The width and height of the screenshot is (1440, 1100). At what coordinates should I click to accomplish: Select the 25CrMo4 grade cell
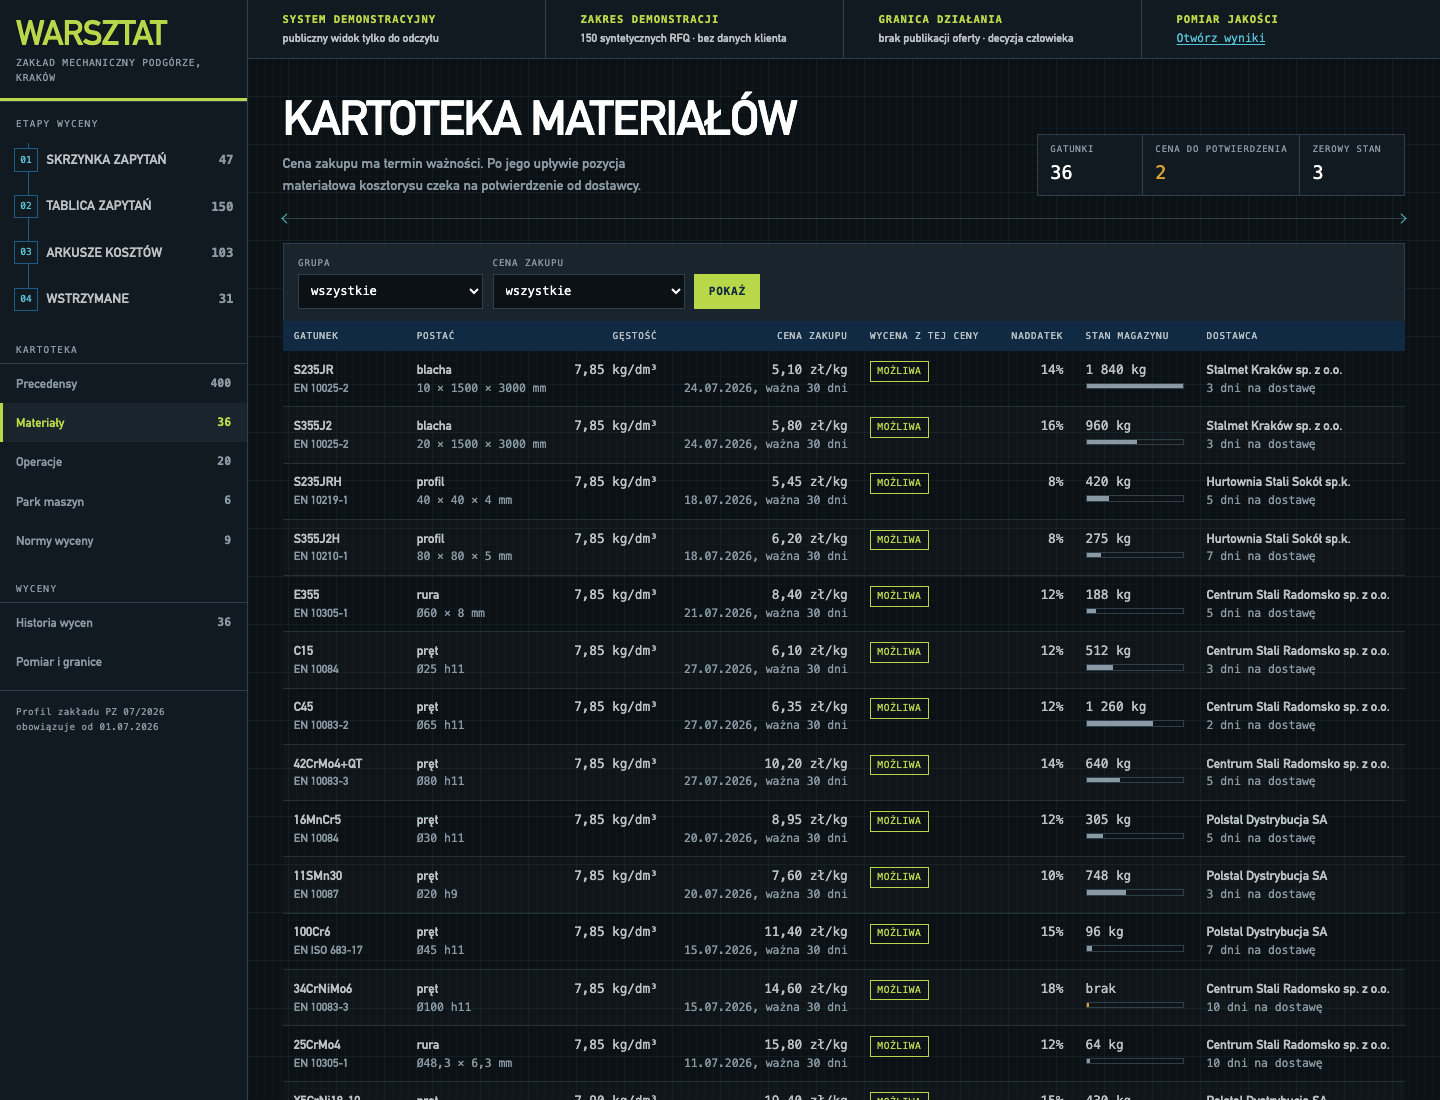(x=345, y=1053)
